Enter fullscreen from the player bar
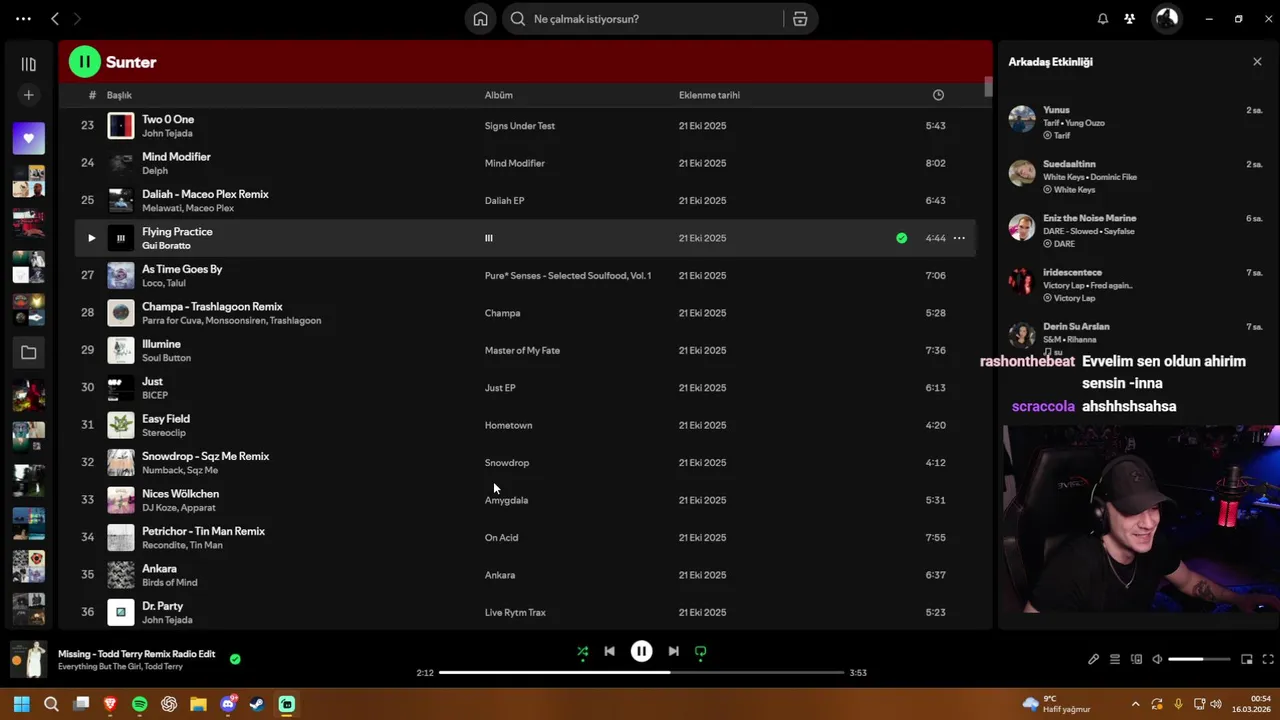 [1268, 659]
